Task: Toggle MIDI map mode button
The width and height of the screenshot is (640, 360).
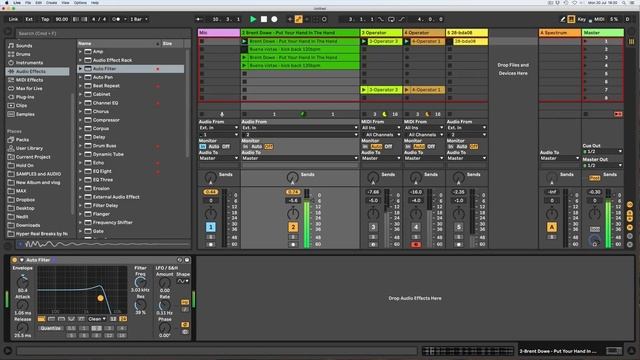Action: (599, 19)
